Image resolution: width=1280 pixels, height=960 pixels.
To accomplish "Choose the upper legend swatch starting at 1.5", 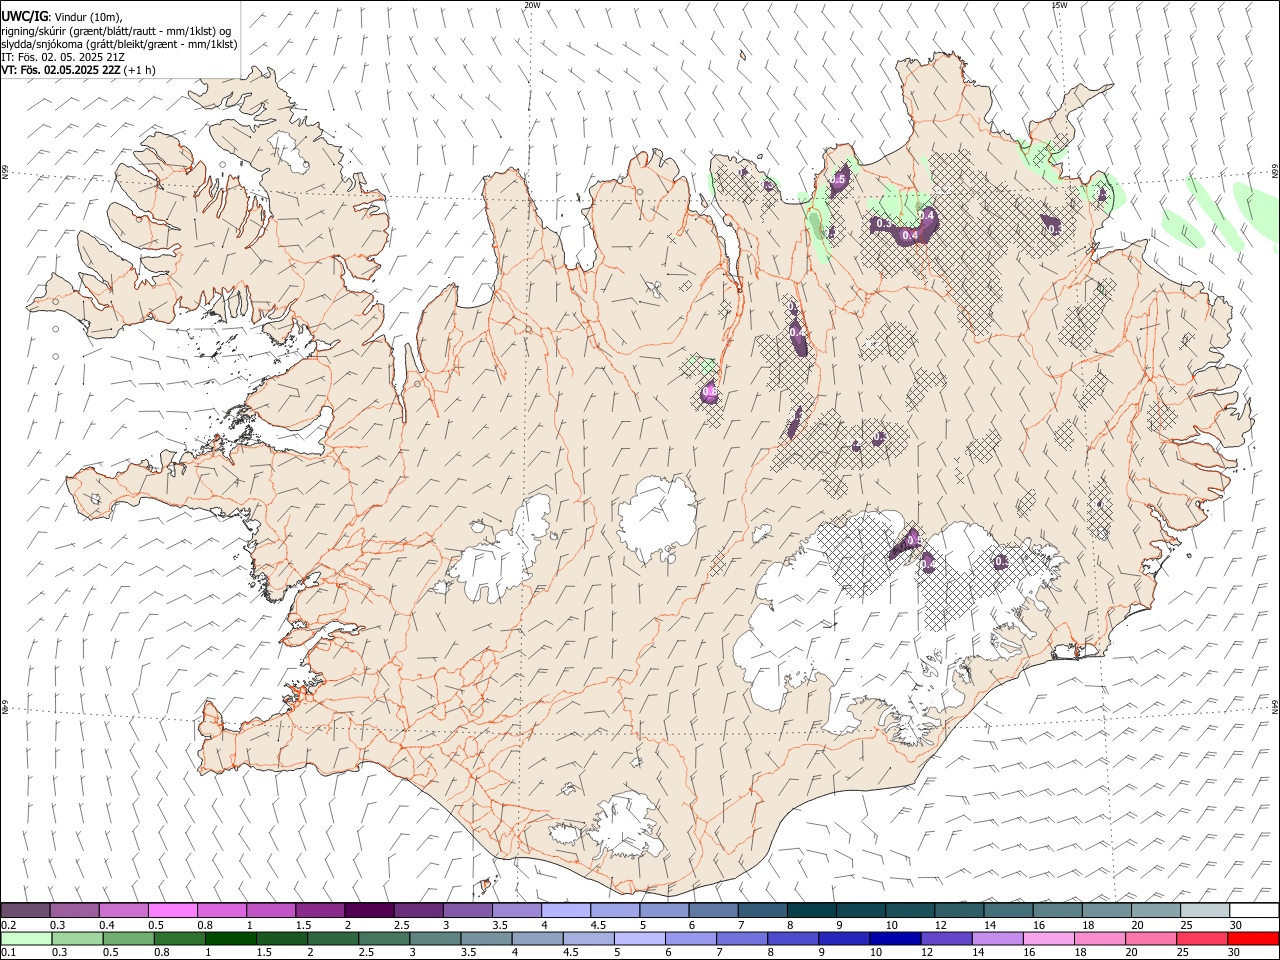I will tap(320, 910).
